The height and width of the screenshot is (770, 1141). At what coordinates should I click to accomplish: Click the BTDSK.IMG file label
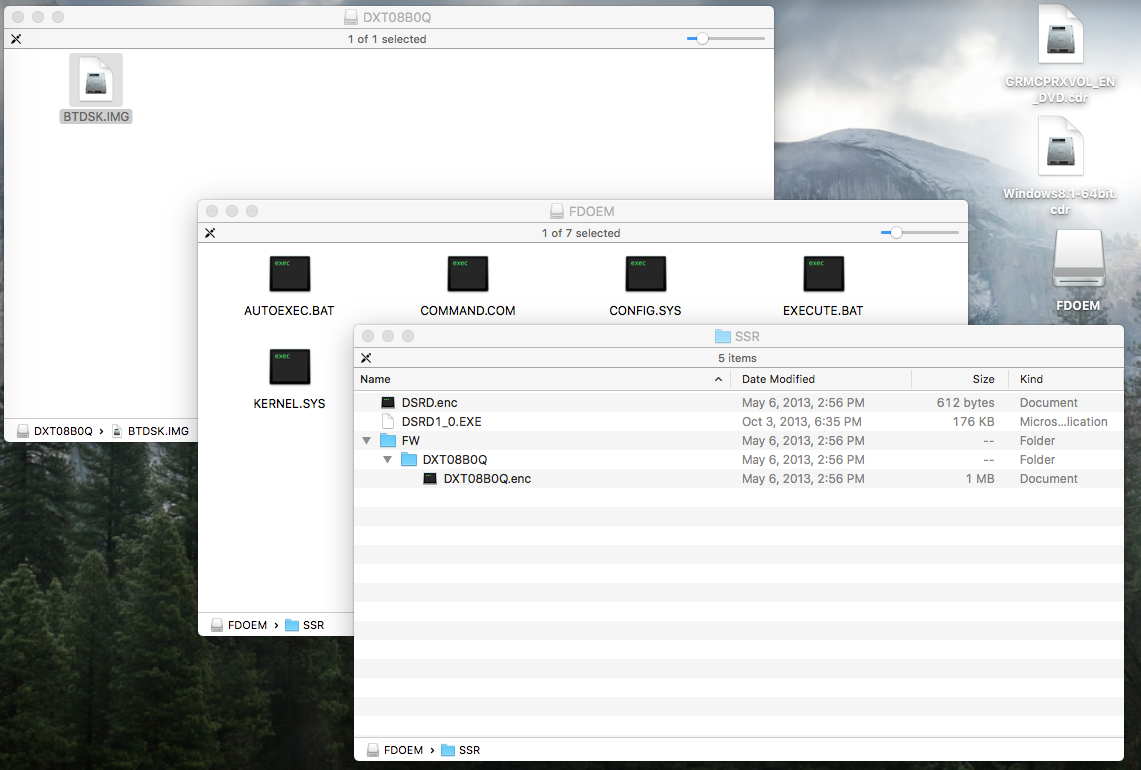click(x=96, y=116)
